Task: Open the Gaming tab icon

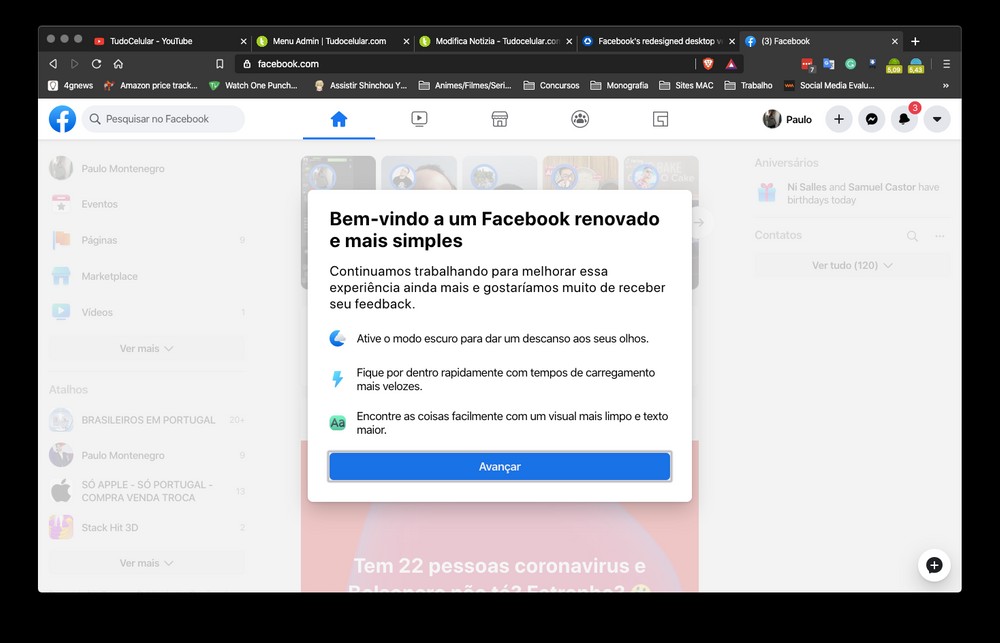Action: pyautogui.click(x=660, y=119)
